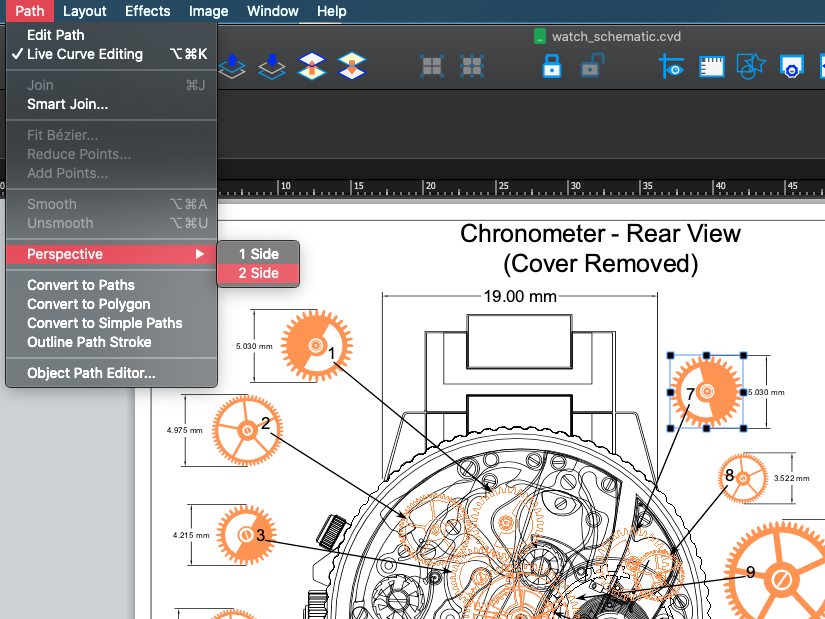Click the closed padlock lock icon
Image resolution: width=825 pixels, height=619 pixels.
[x=552, y=66]
